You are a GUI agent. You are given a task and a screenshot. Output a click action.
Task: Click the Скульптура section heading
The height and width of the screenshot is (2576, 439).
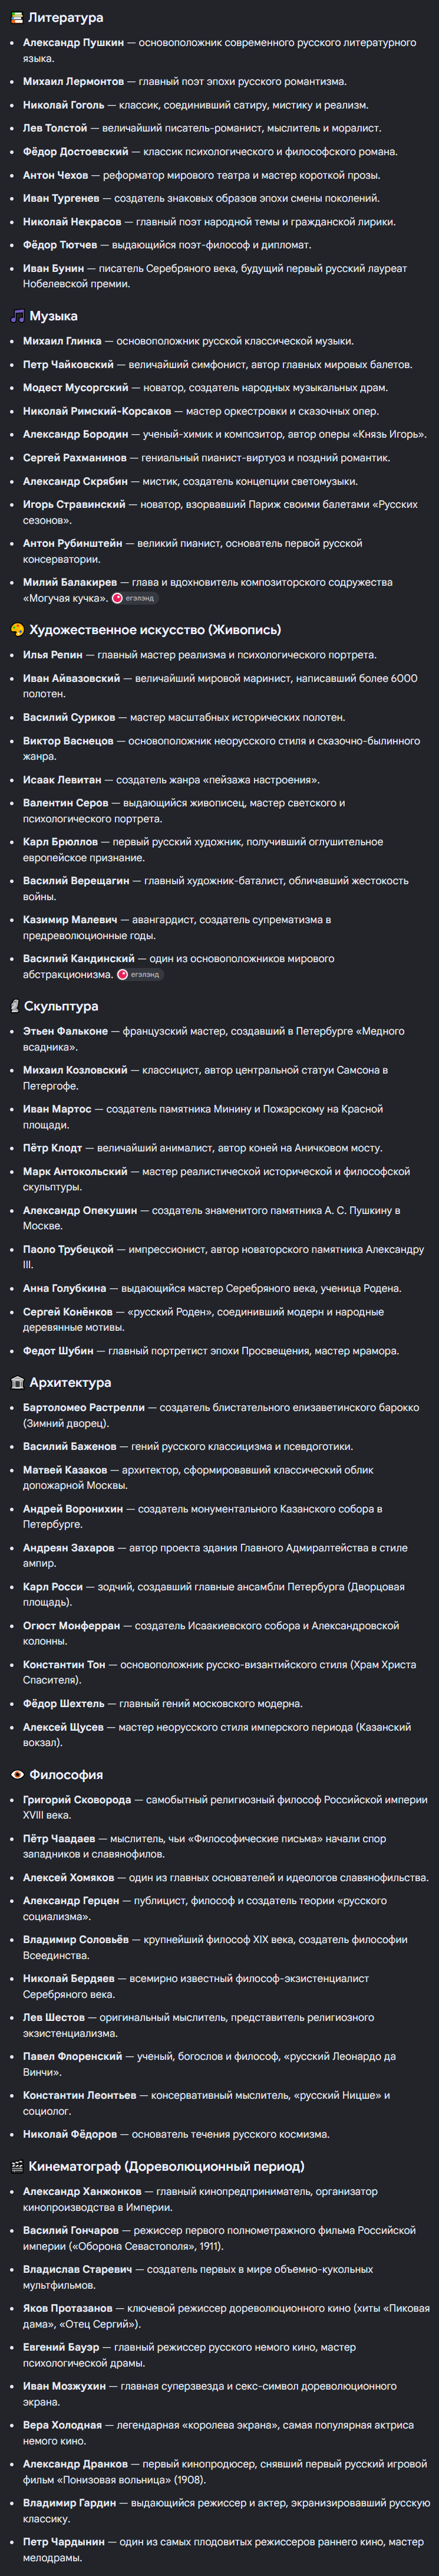(61, 1006)
